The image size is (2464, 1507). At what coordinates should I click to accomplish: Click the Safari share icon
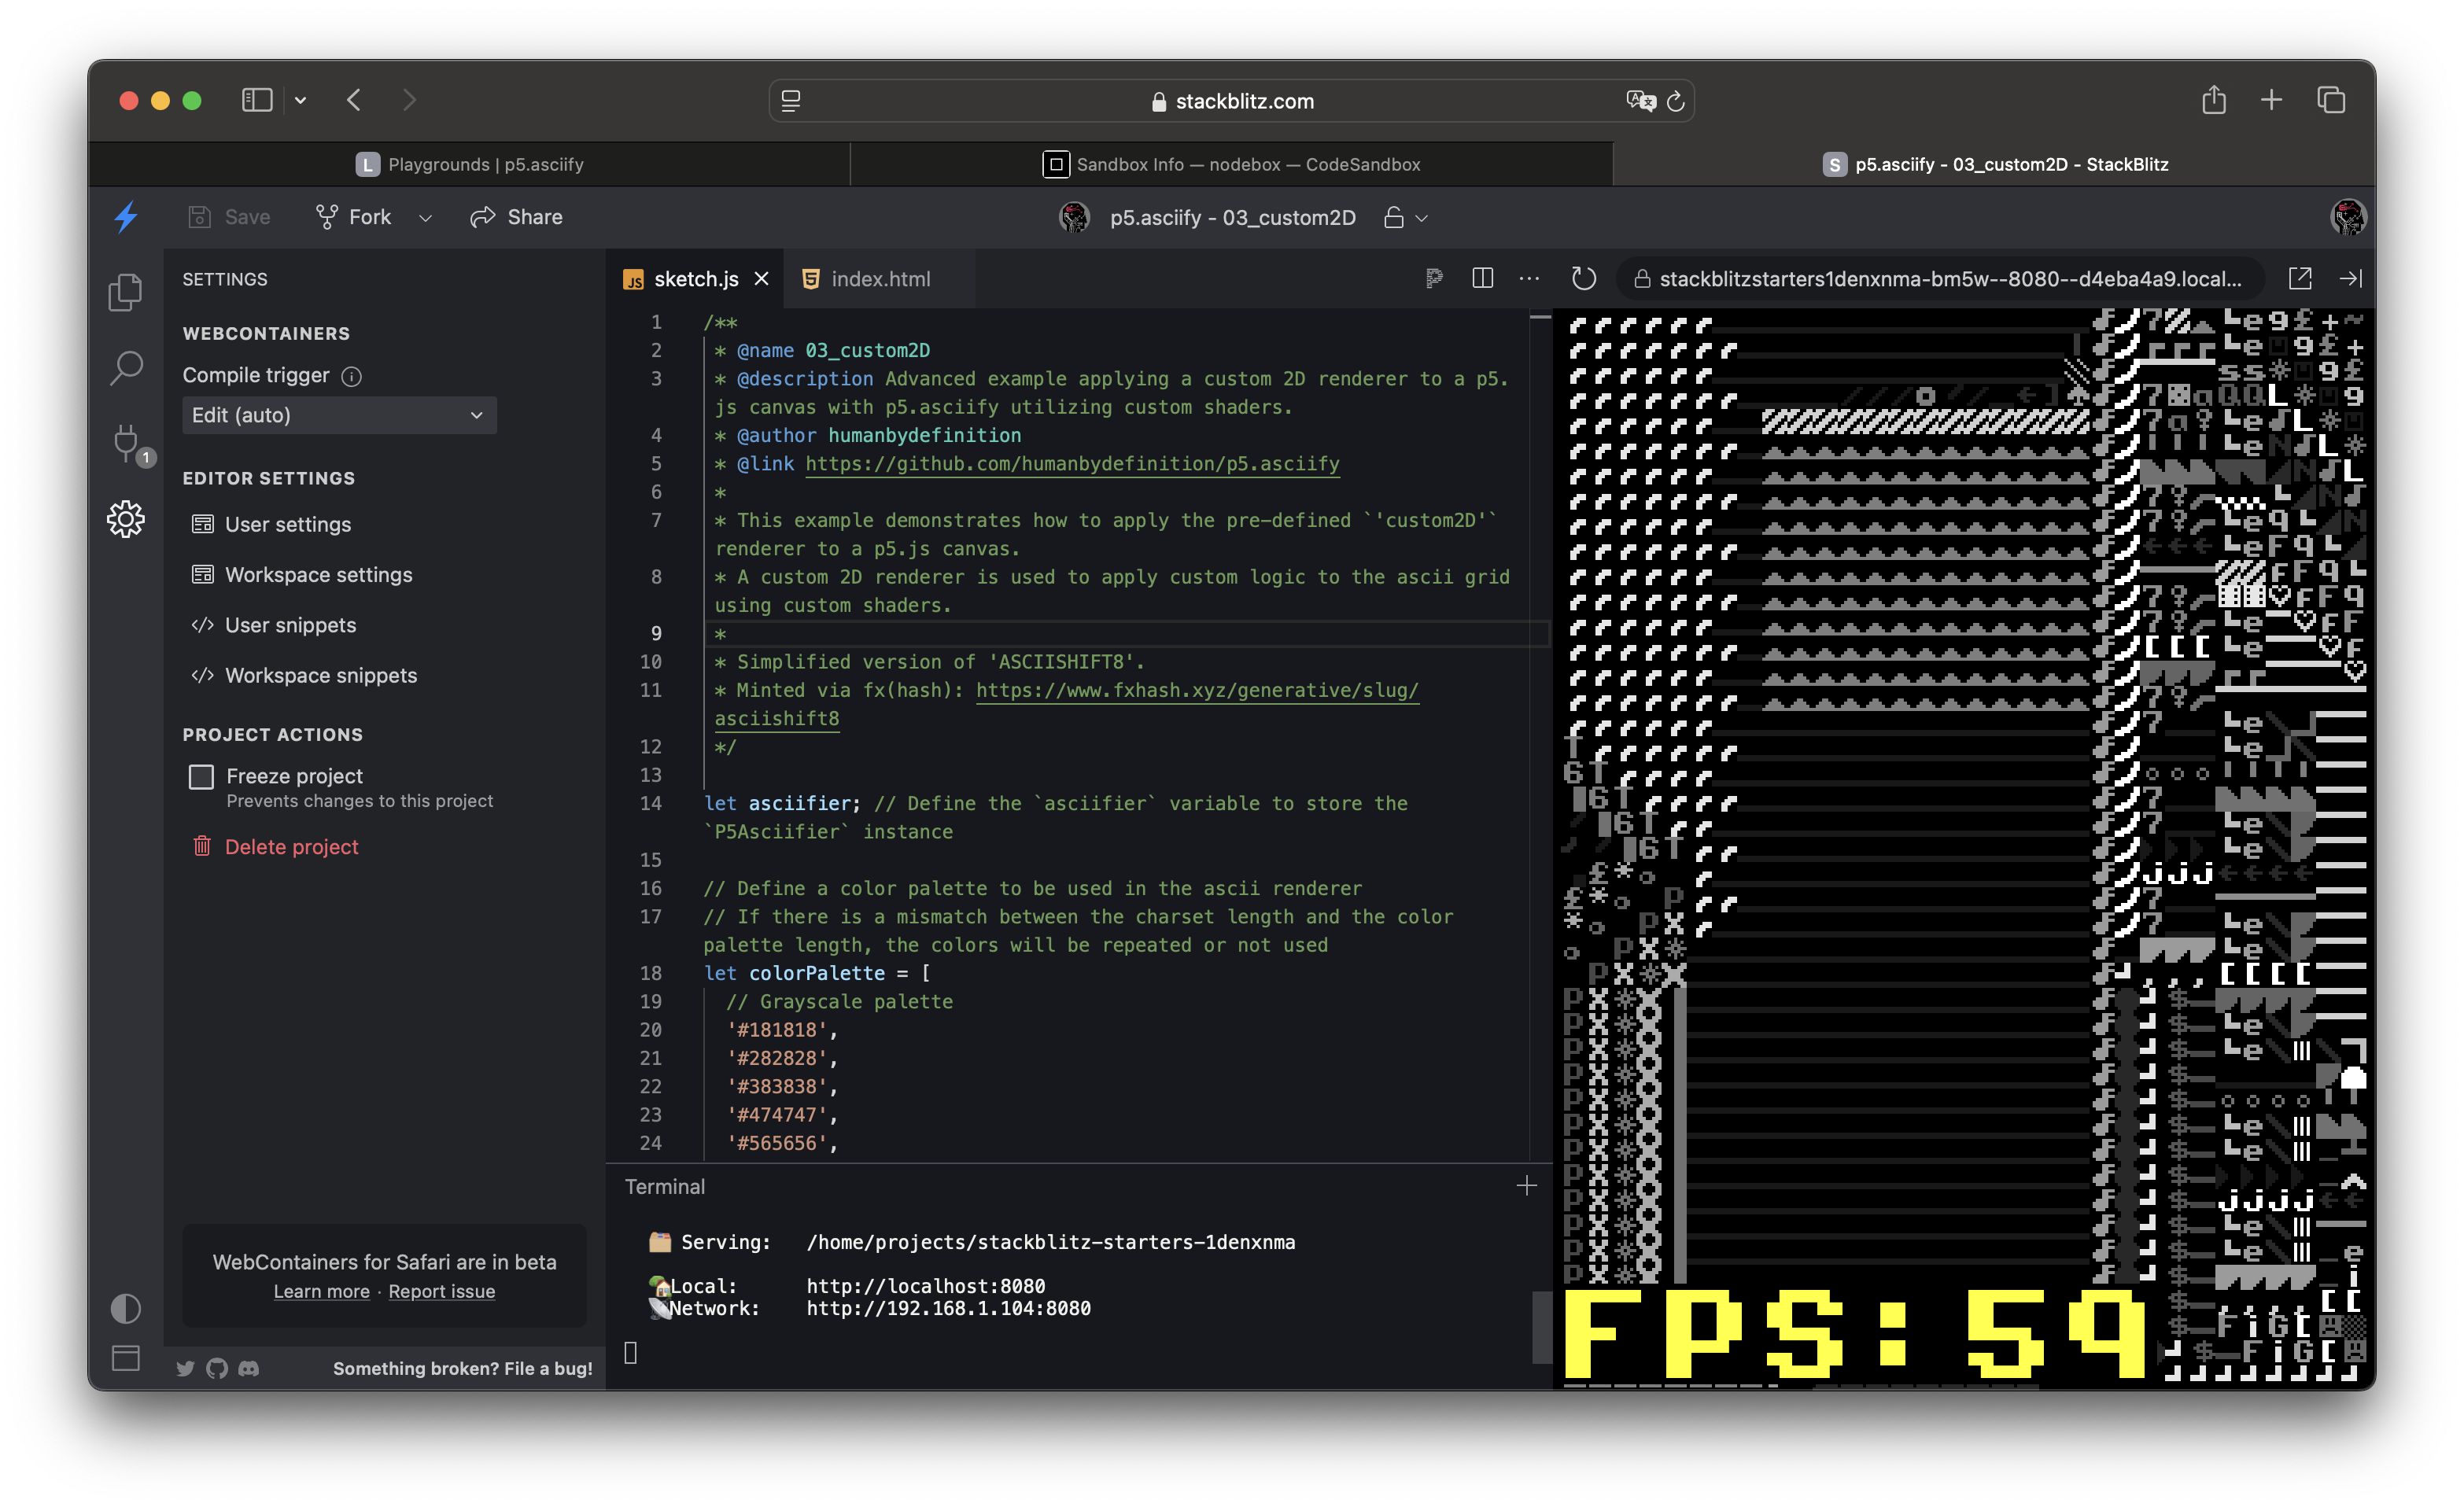pyautogui.click(x=2213, y=100)
